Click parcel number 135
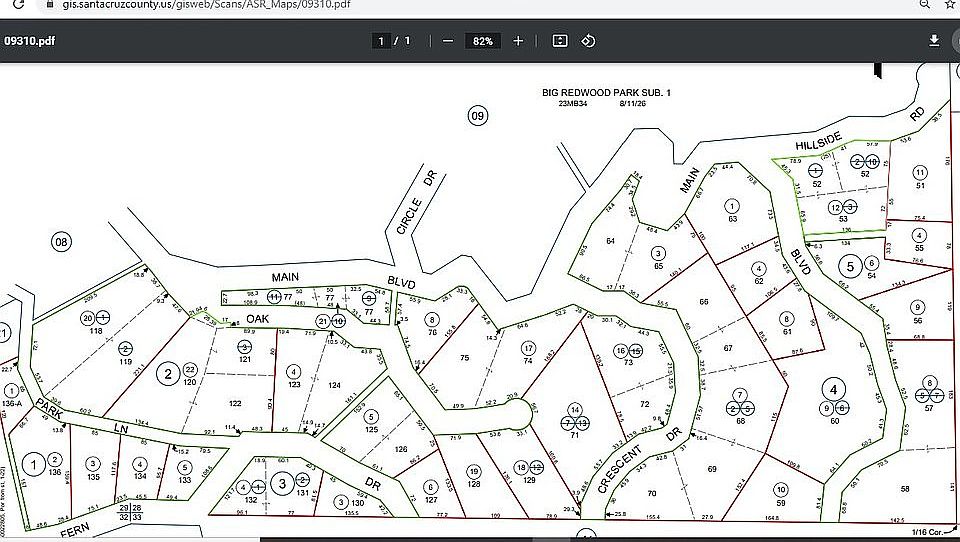Viewport: 960px width, 542px height. 93,477
